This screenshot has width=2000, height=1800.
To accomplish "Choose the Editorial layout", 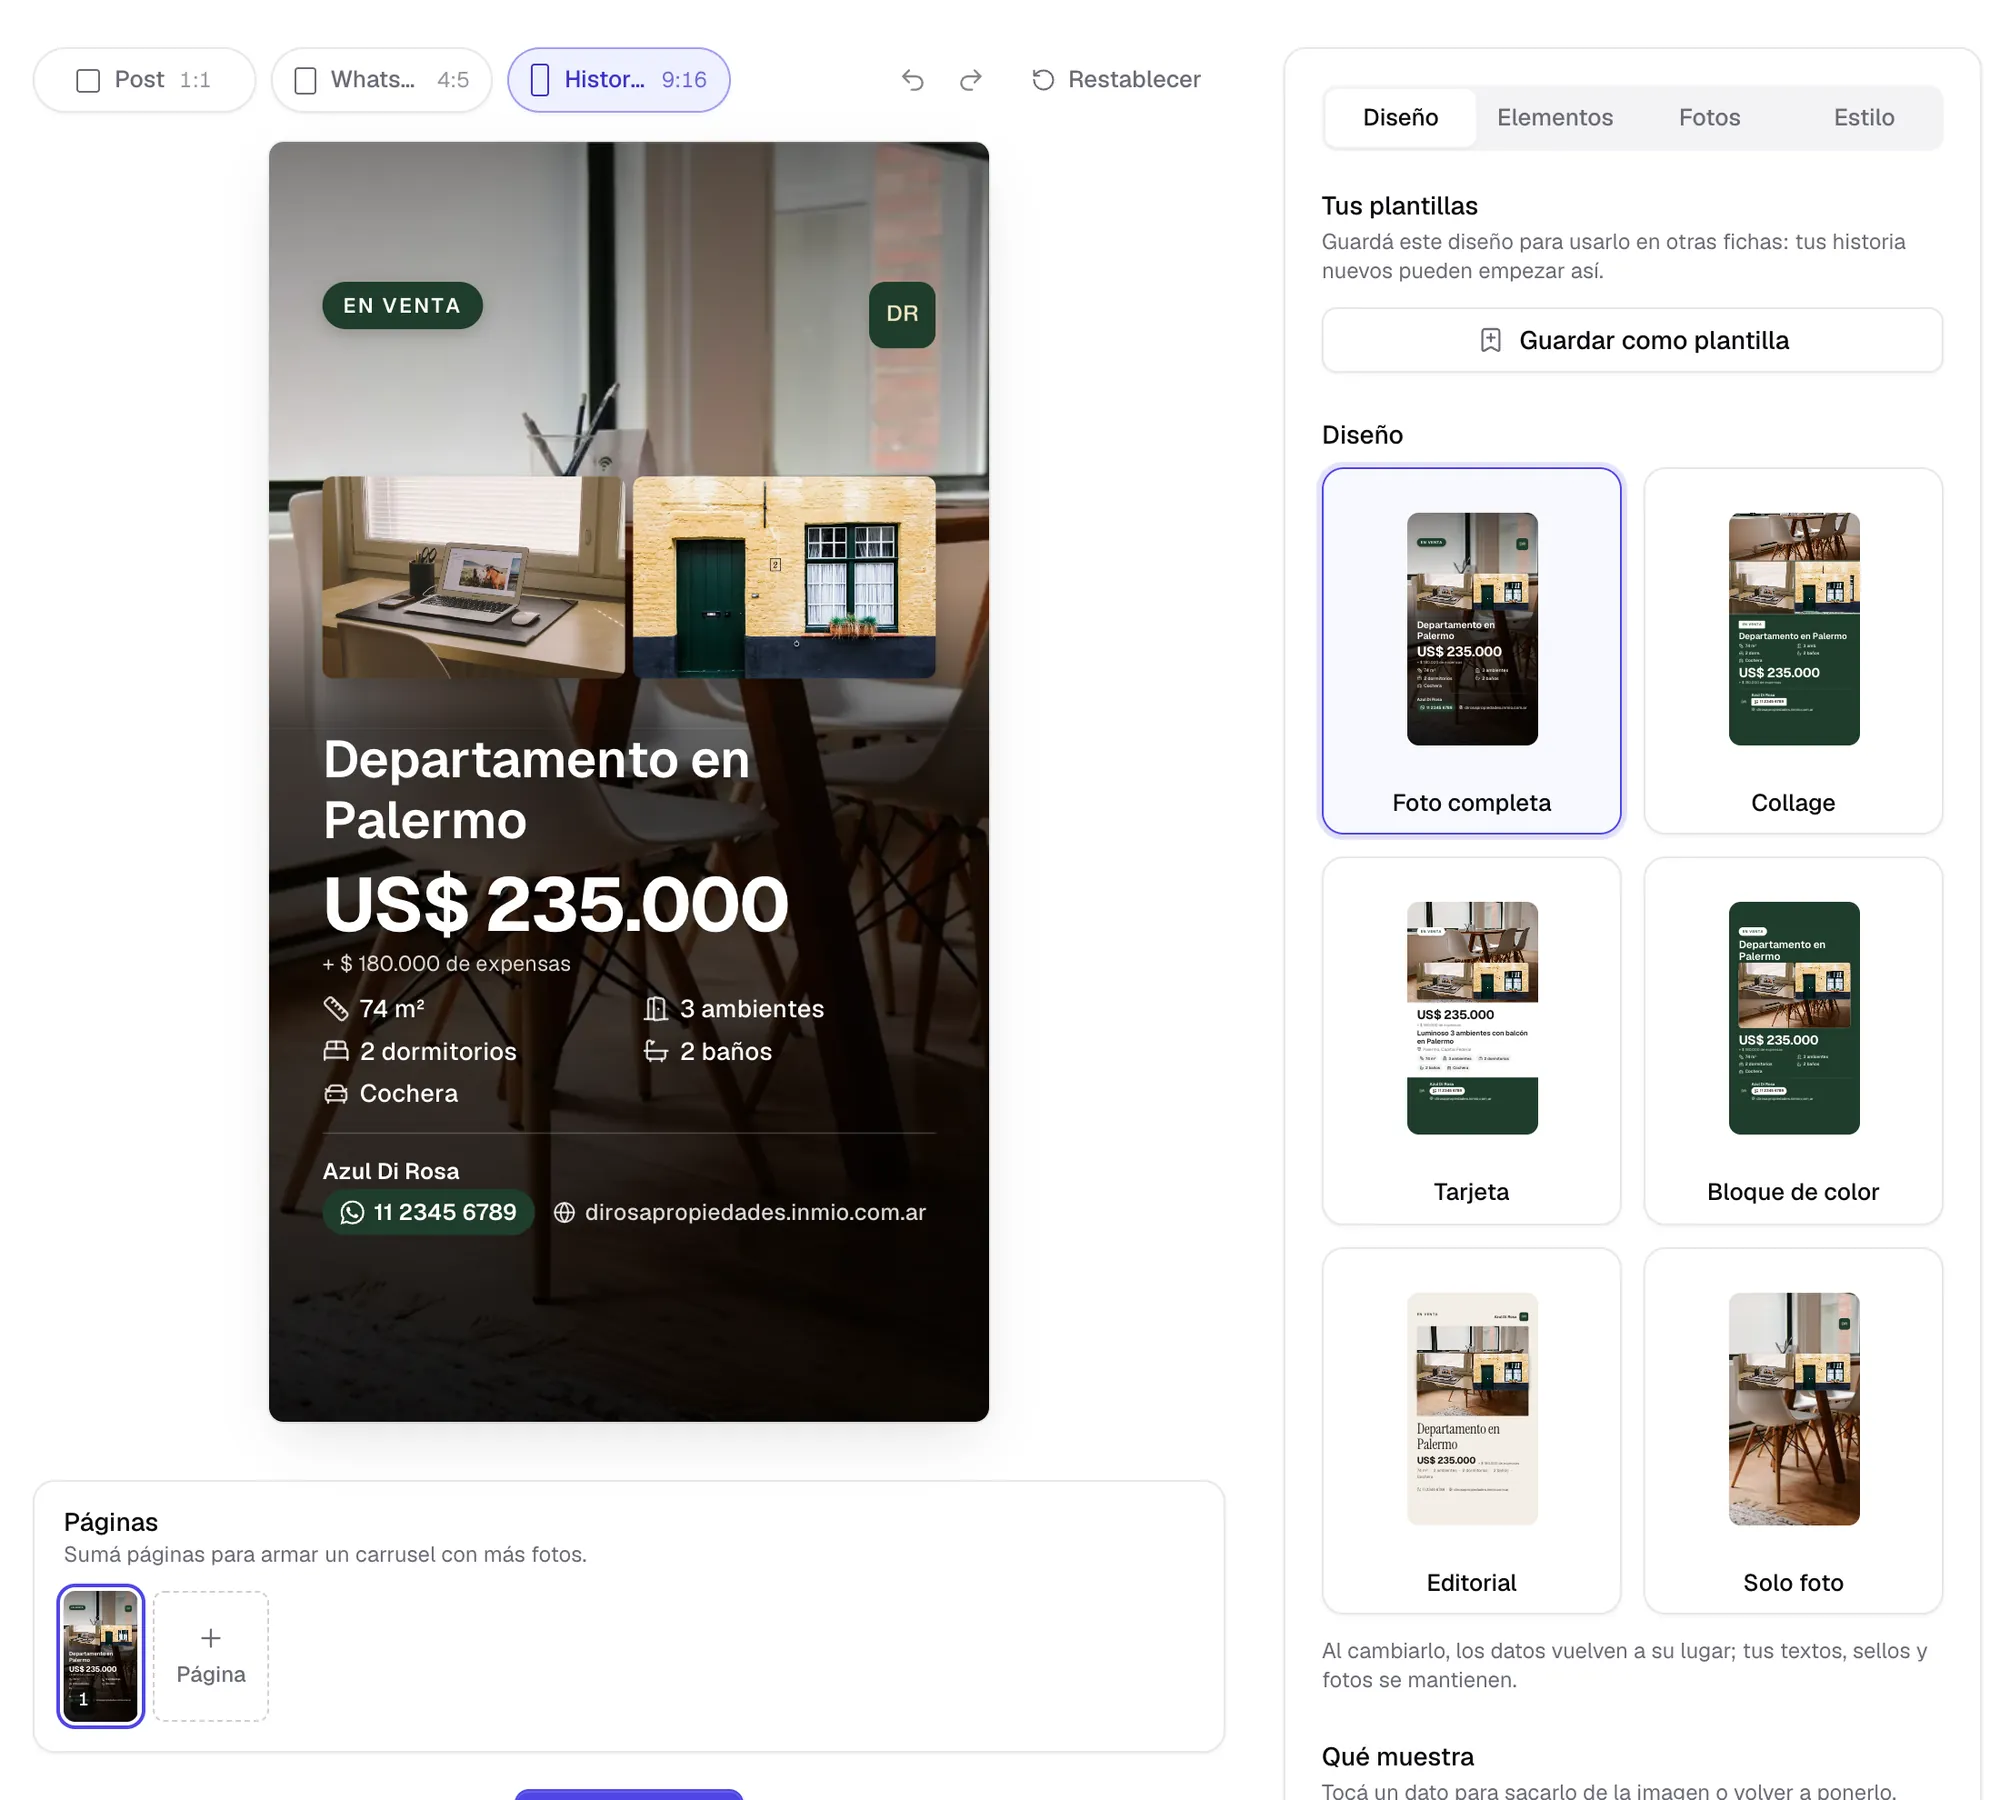I will [1471, 1430].
